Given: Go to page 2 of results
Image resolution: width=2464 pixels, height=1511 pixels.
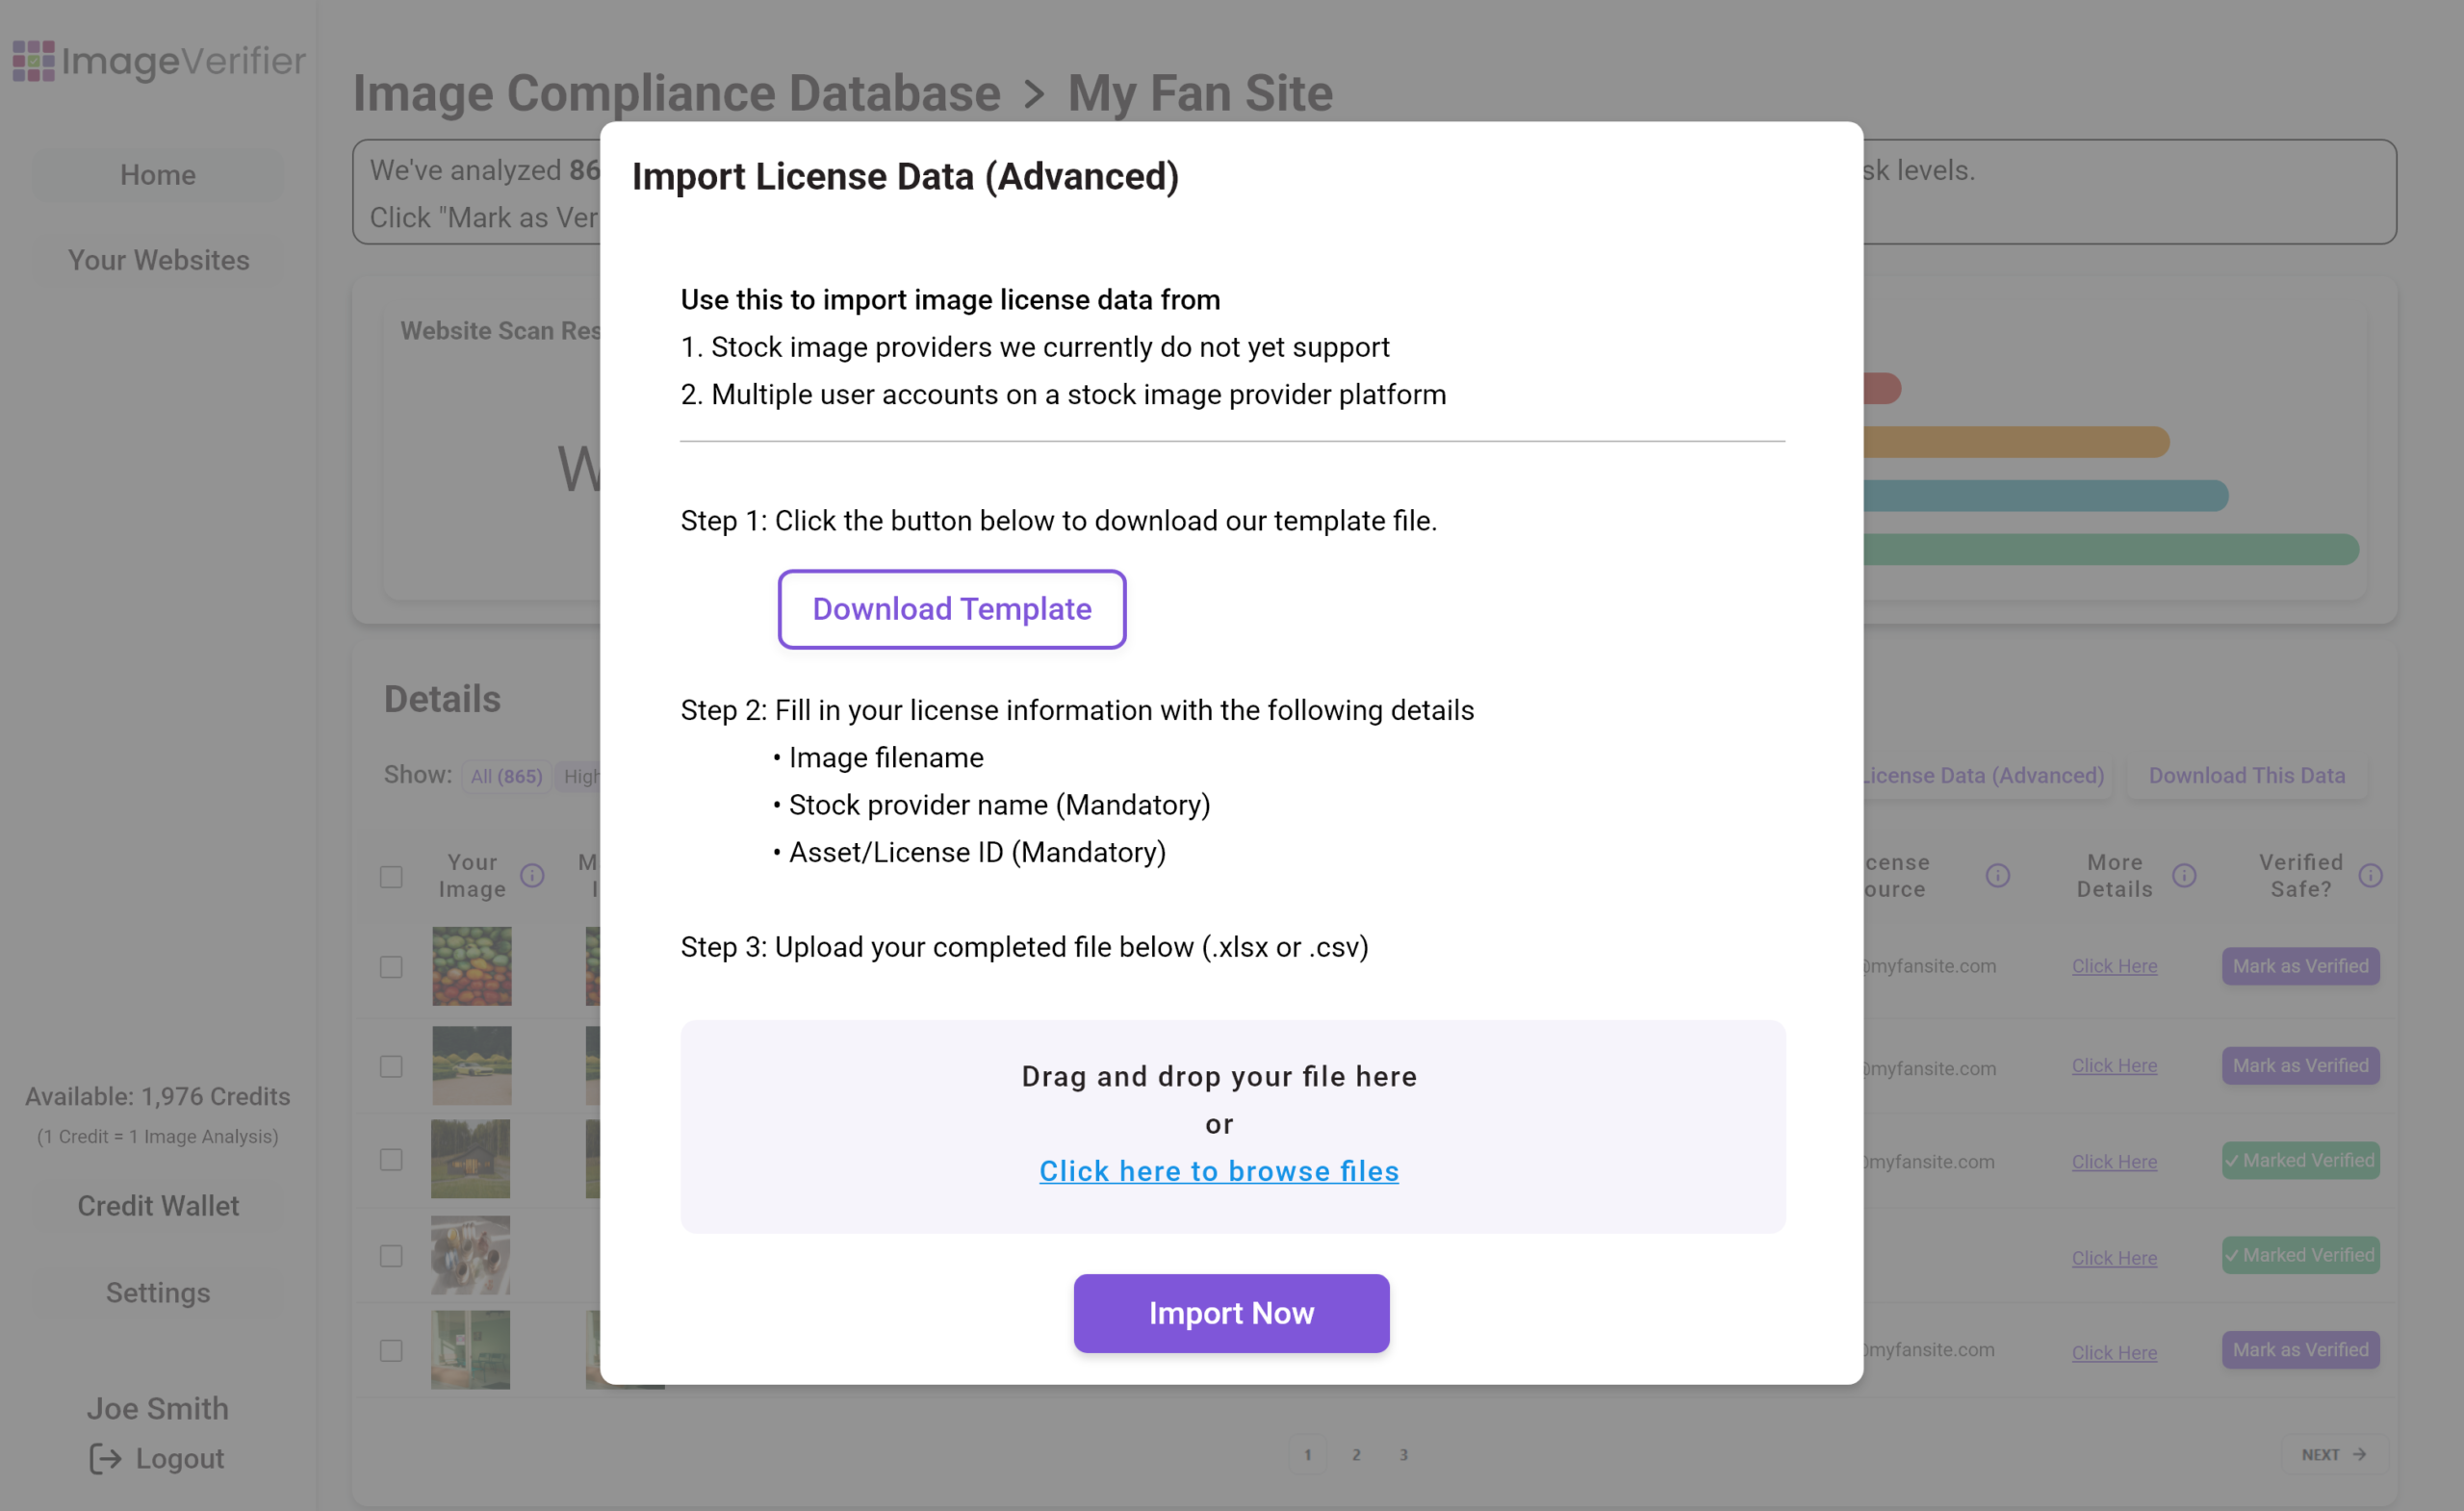Looking at the screenshot, I should click(x=1356, y=1455).
